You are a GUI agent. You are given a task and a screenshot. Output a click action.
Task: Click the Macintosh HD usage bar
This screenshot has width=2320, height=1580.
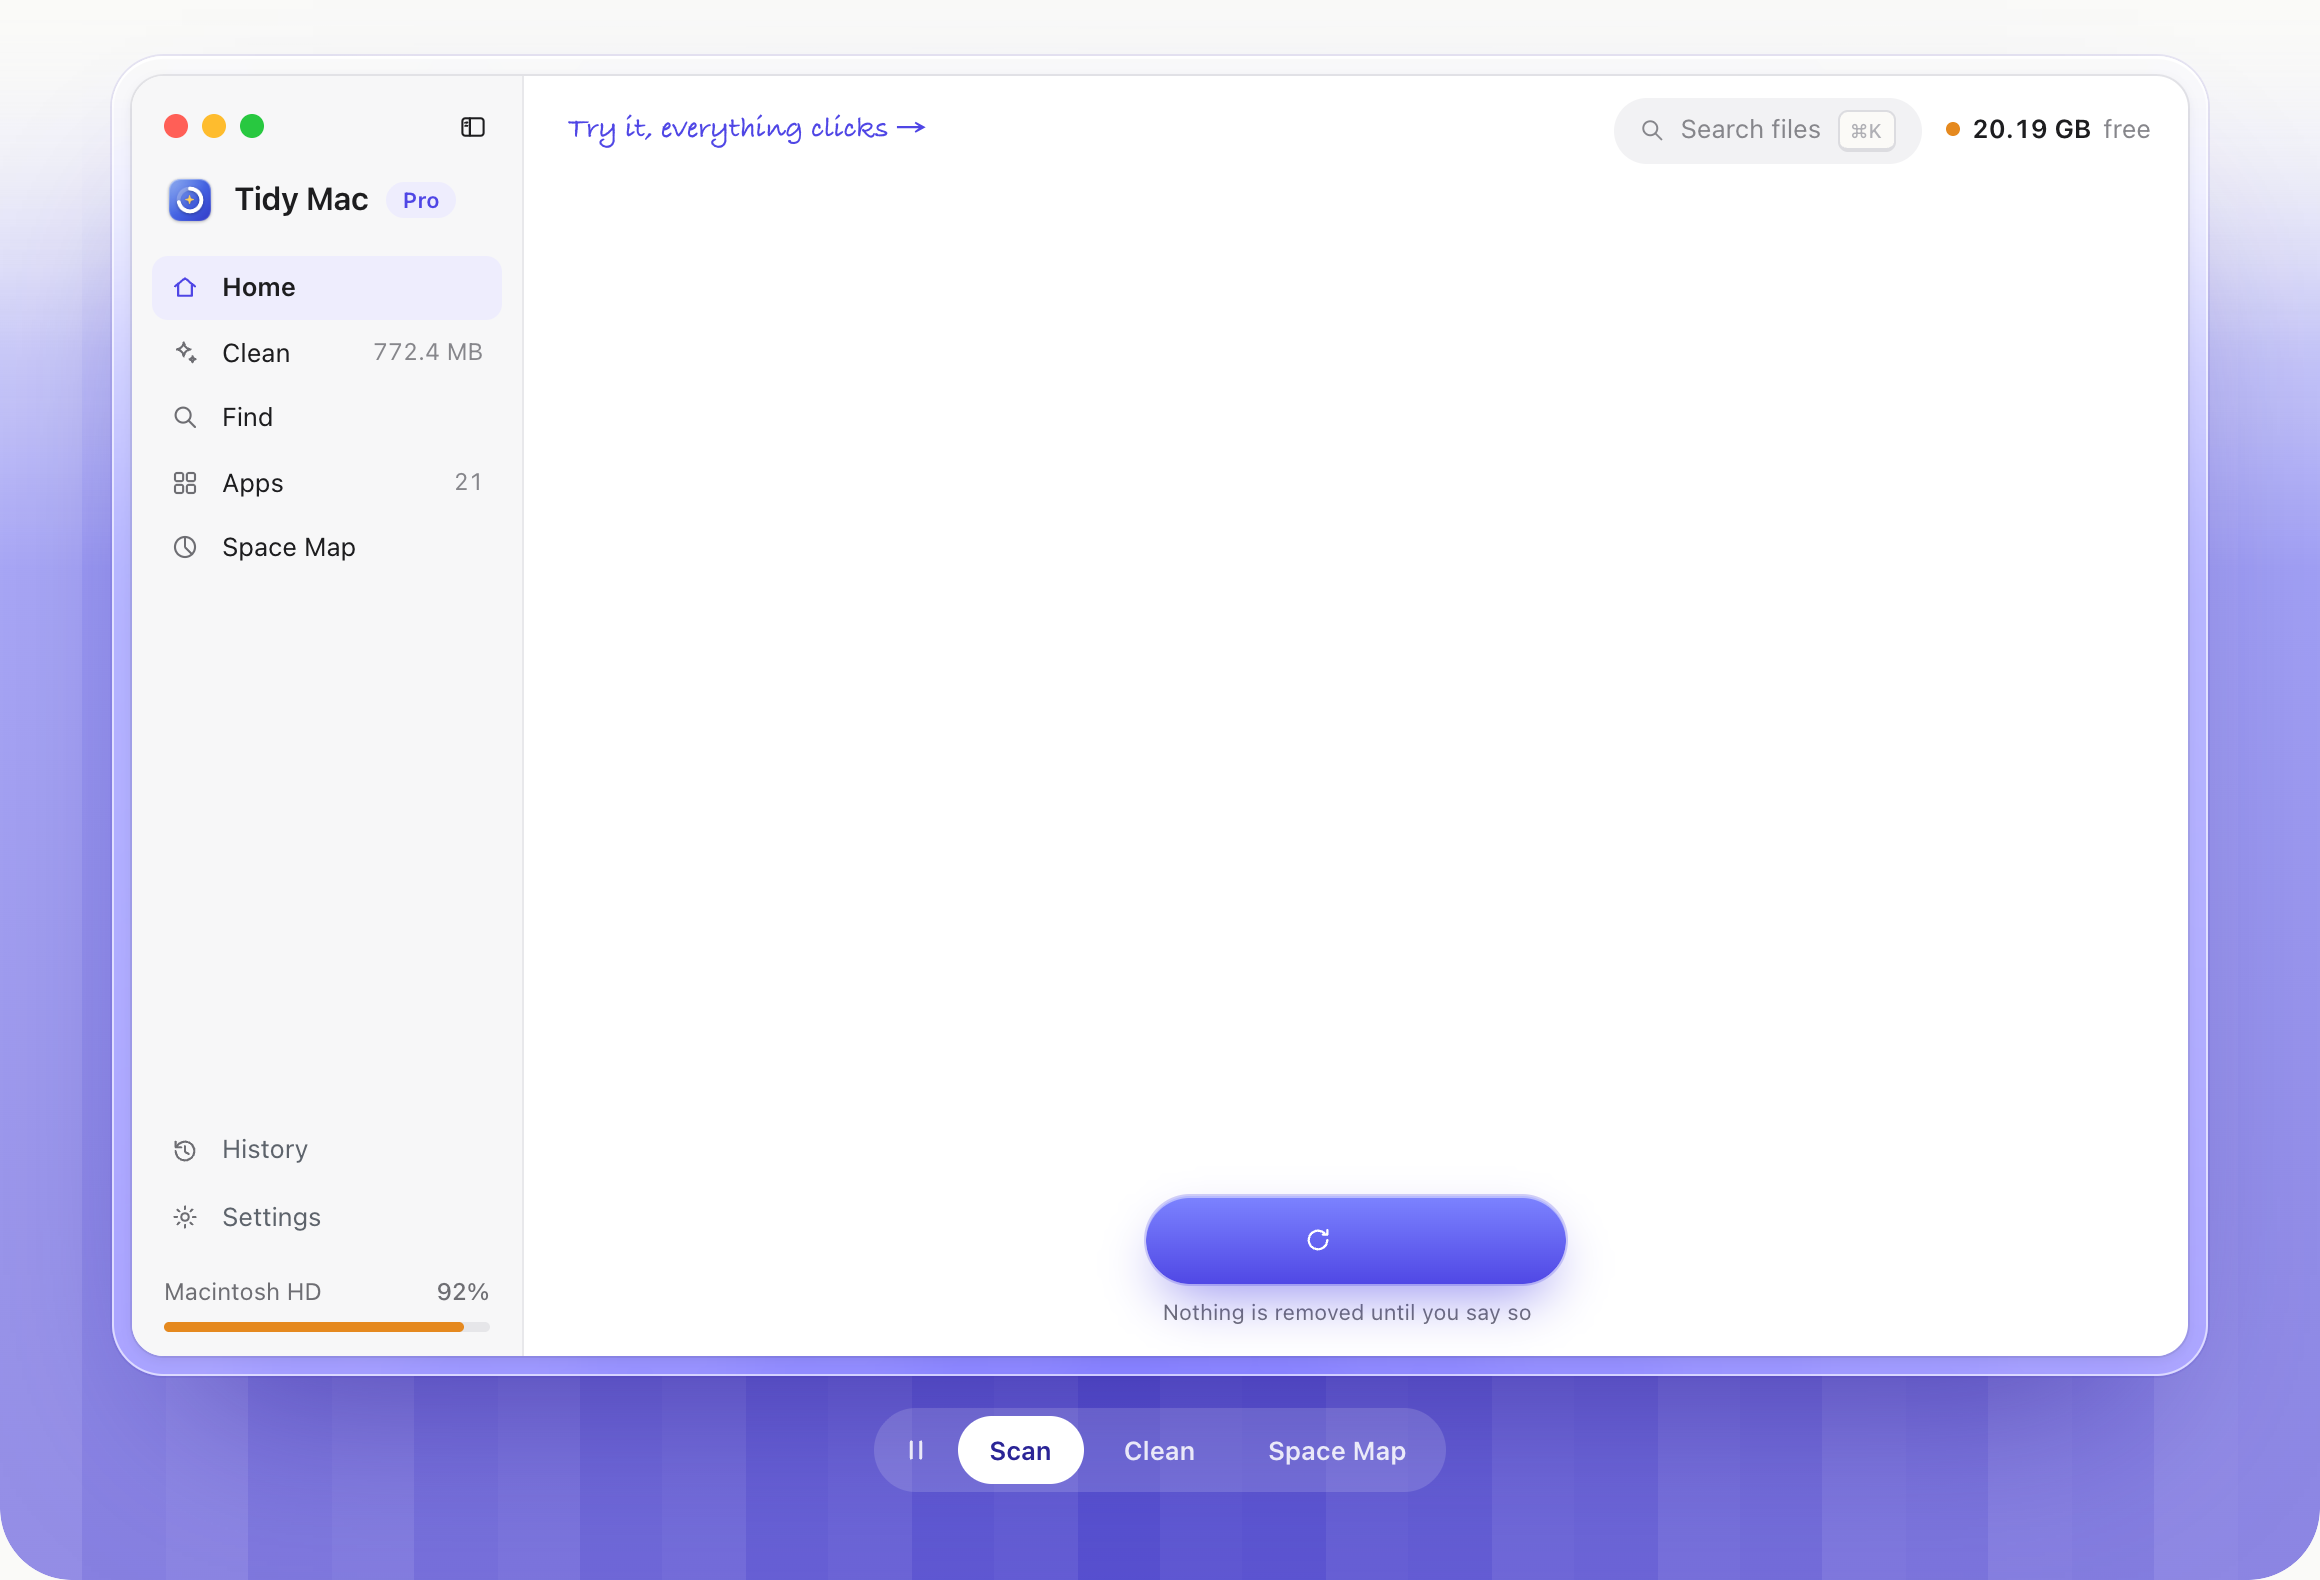(x=327, y=1327)
